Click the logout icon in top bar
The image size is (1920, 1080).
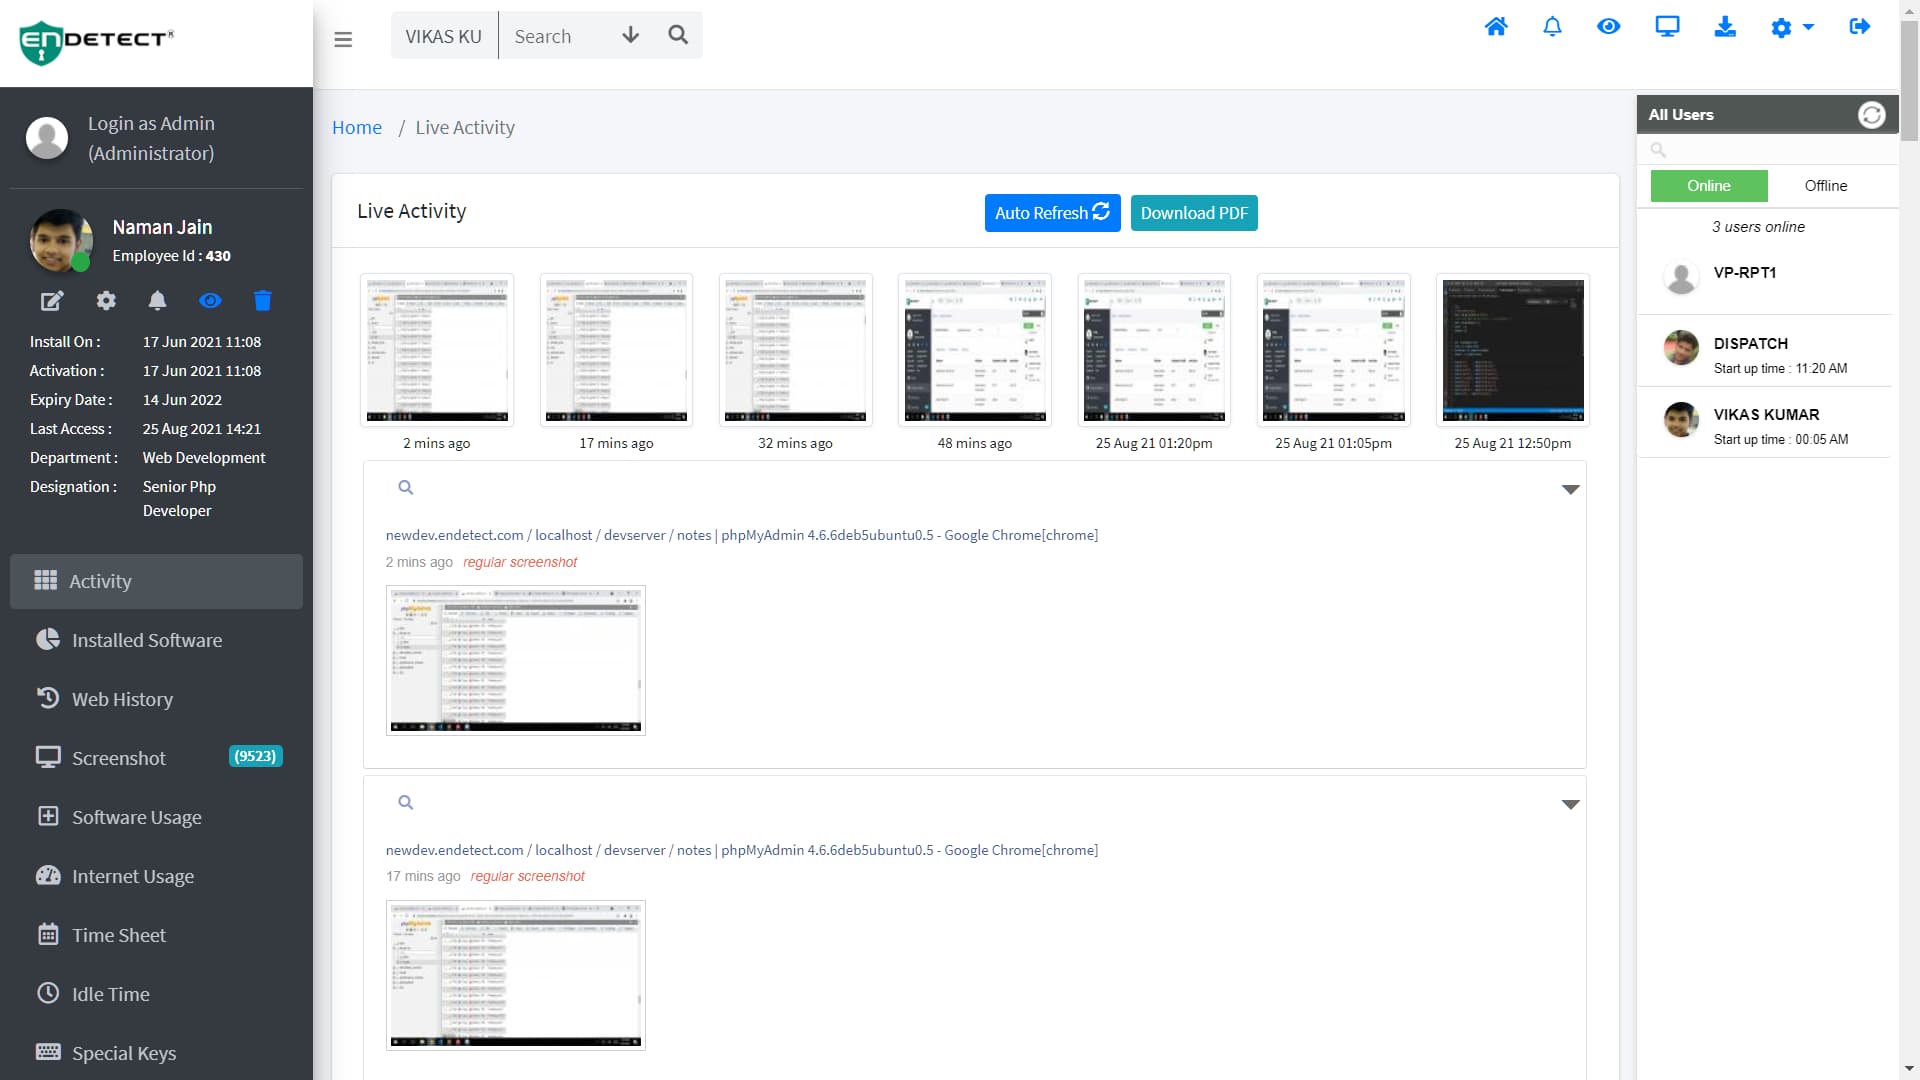(1859, 27)
